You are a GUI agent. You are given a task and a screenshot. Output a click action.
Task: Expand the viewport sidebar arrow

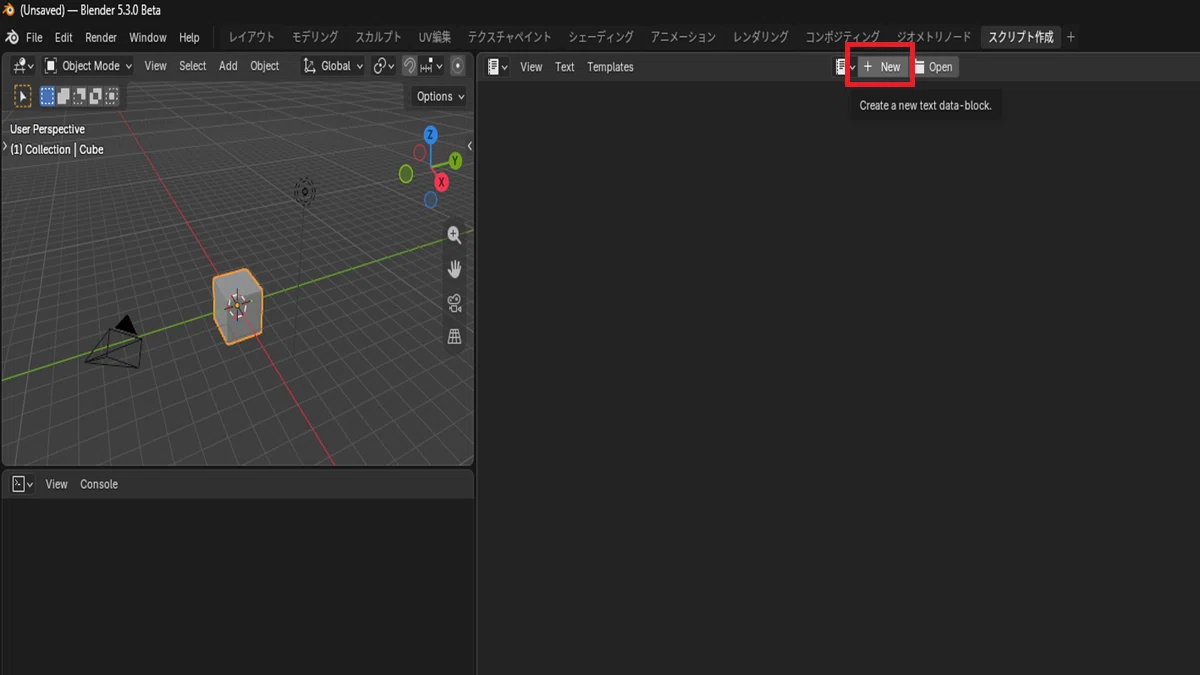pyautogui.click(x=470, y=146)
